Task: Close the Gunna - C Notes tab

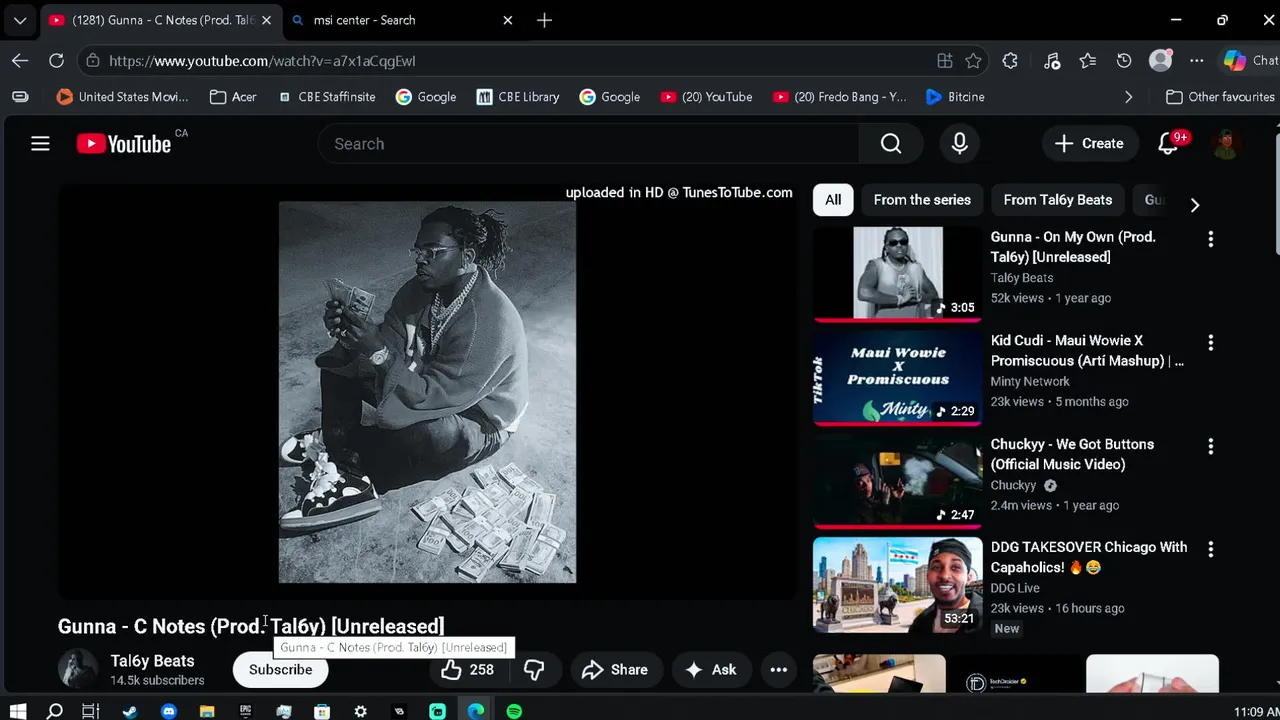Action: [266, 20]
